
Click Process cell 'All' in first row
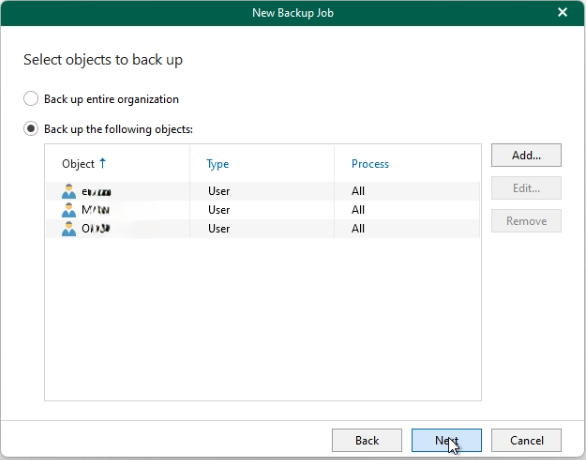click(x=358, y=191)
